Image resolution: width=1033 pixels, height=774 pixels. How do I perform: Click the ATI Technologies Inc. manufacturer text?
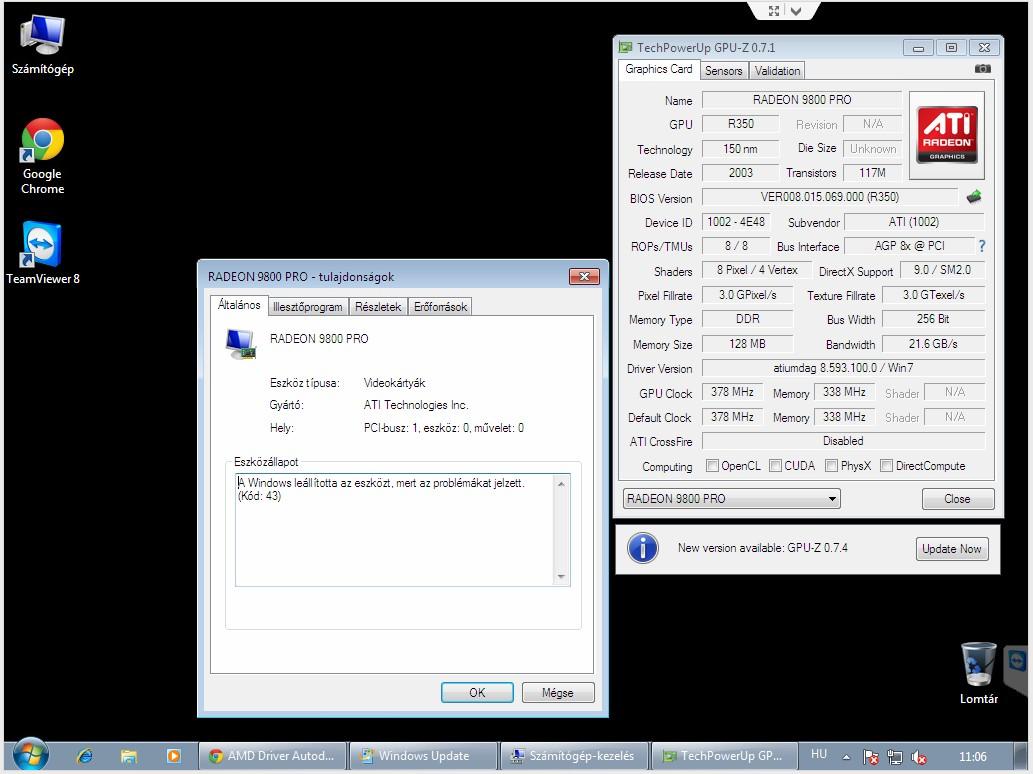pyautogui.click(x=416, y=405)
